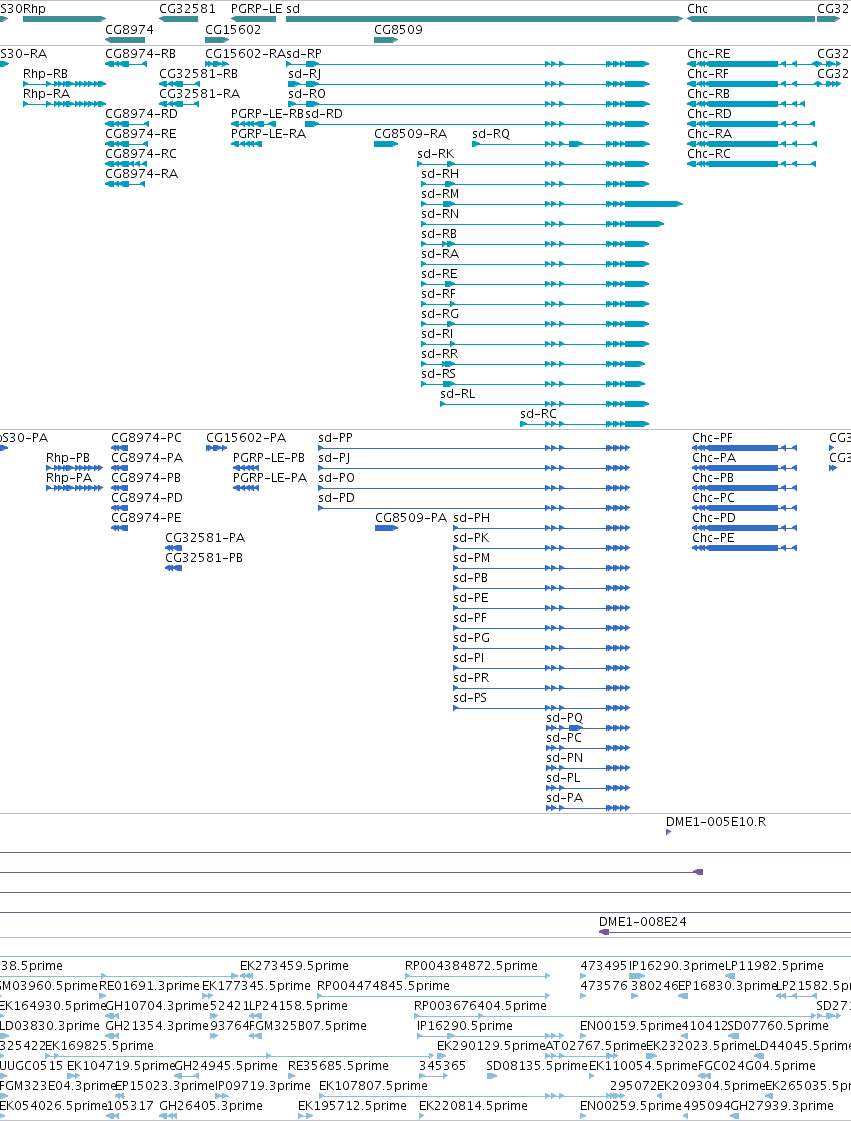Click the CG15602 gene label

click(x=233, y=29)
